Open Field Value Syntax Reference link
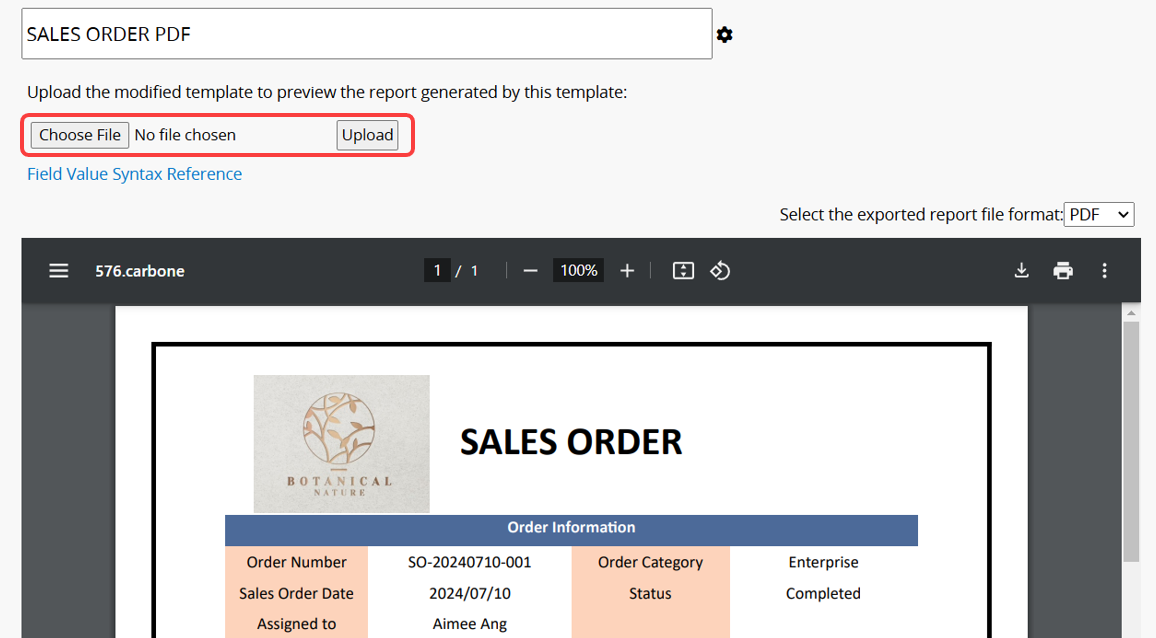 pyautogui.click(x=134, y=174)
